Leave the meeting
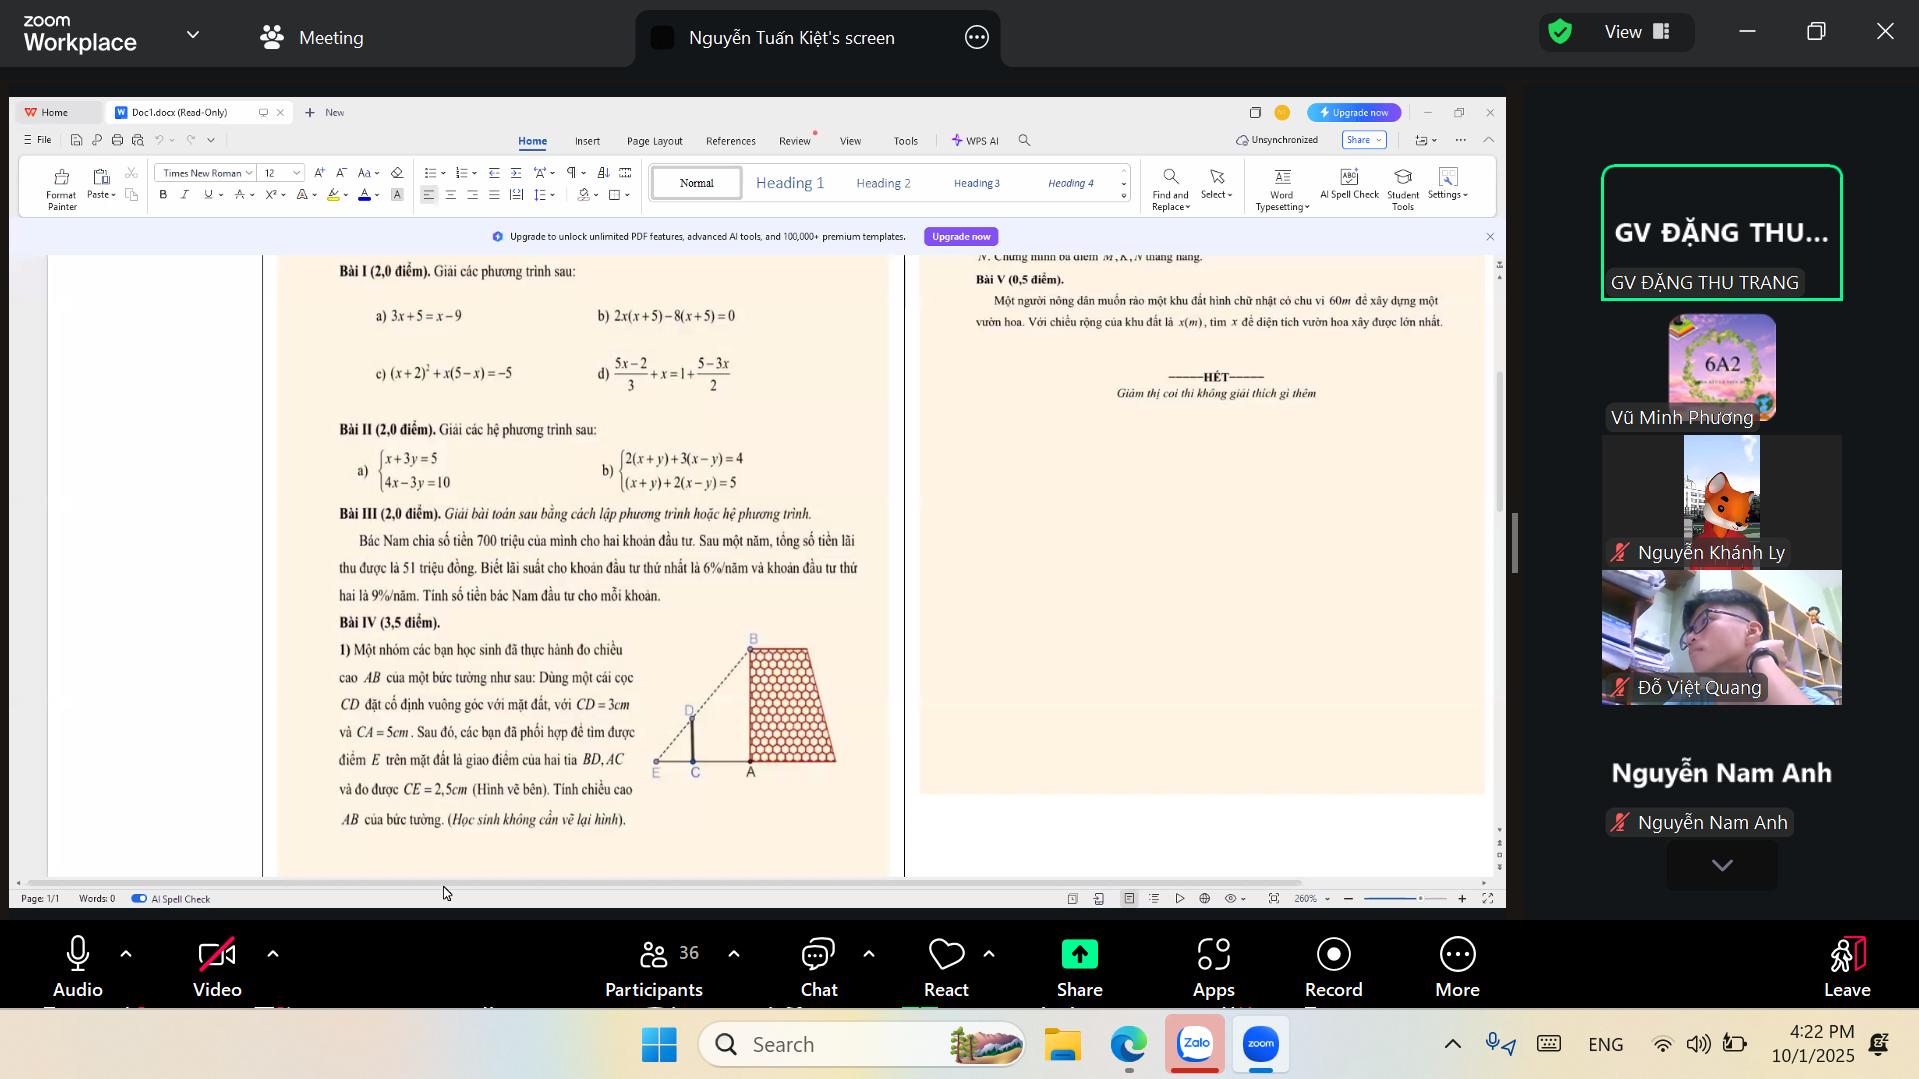1919x1079 pixels. (x=1846, y=967)
